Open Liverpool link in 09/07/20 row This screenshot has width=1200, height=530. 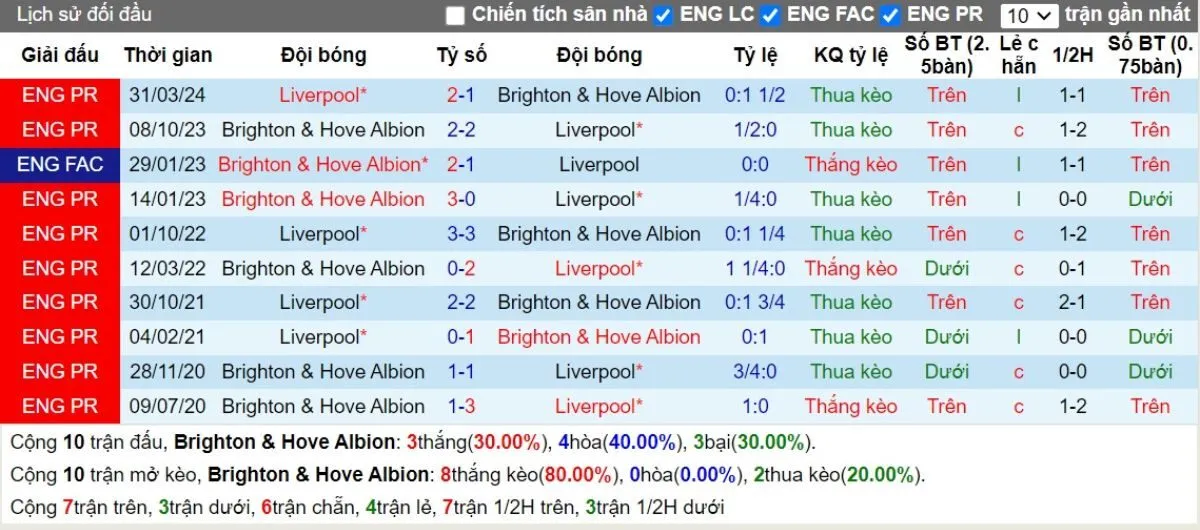coord(599,406)
